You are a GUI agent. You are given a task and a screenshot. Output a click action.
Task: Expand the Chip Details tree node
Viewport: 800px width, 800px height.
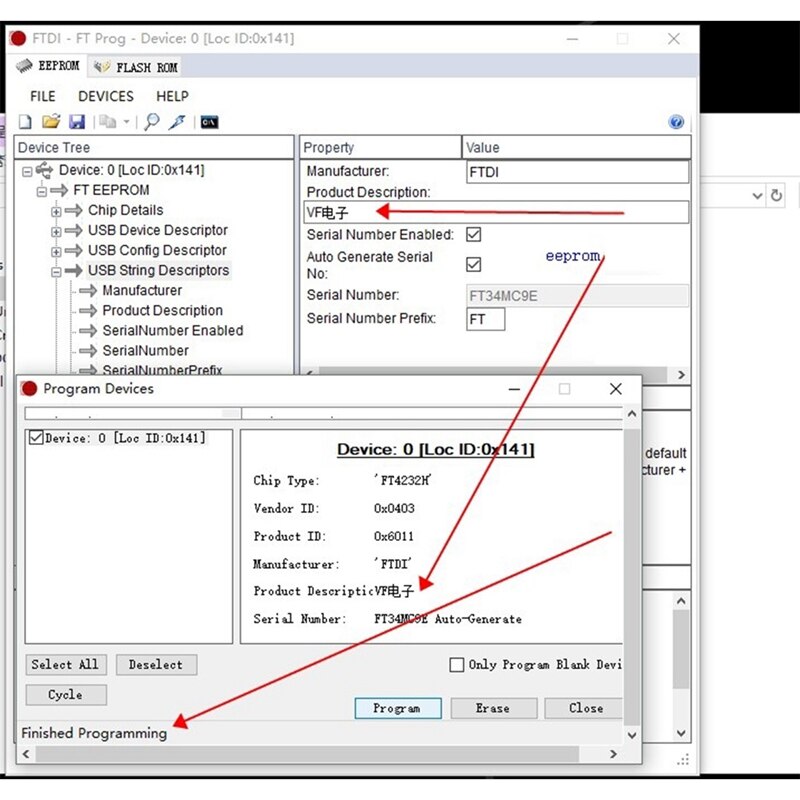pyautogui.click(x=56, y=211)
